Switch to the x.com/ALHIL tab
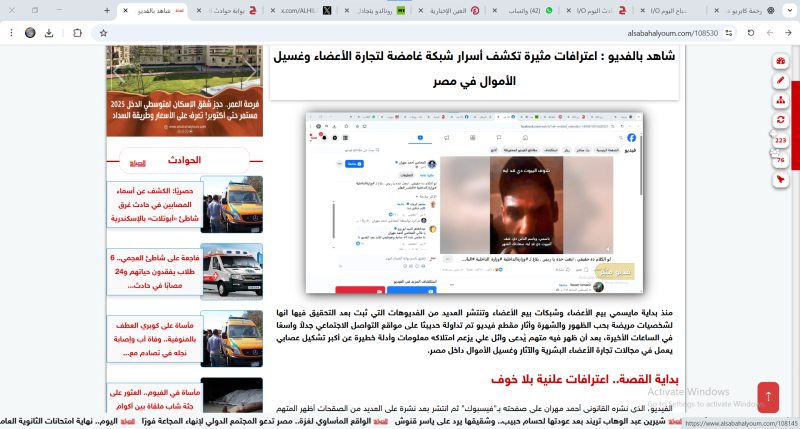 click(303, 10)
